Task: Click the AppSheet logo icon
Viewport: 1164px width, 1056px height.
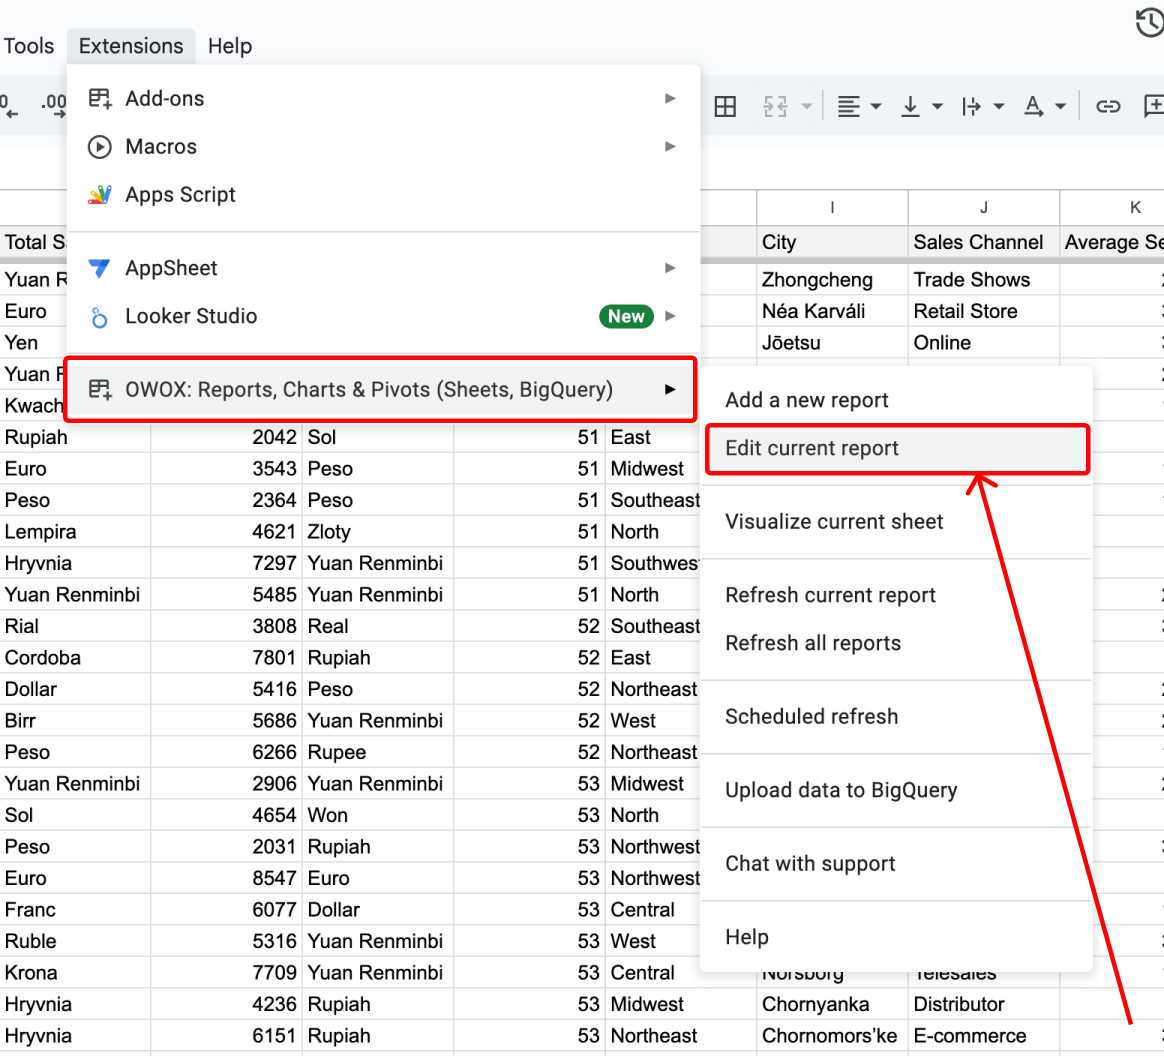Action: click(99, 268)
